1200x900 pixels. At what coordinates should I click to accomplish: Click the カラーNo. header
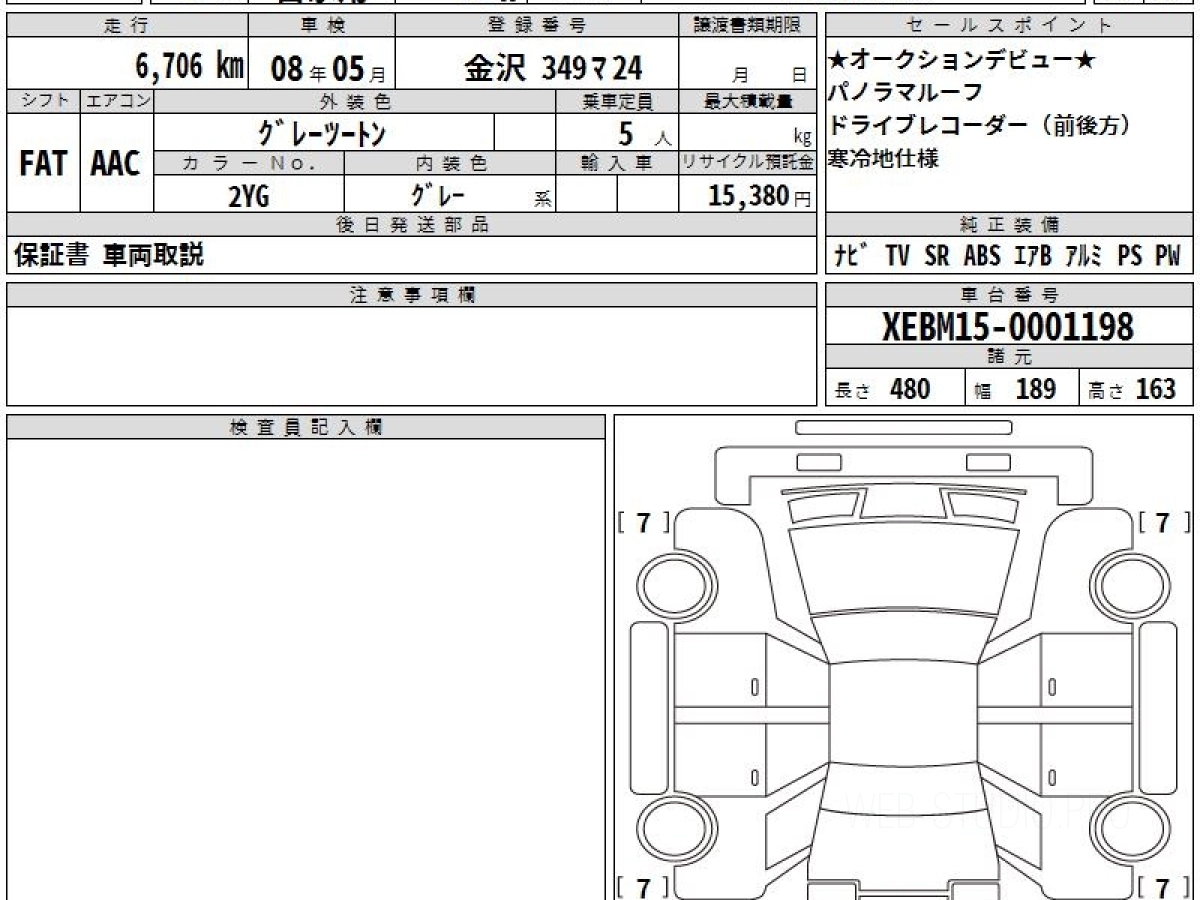(249, 163)
